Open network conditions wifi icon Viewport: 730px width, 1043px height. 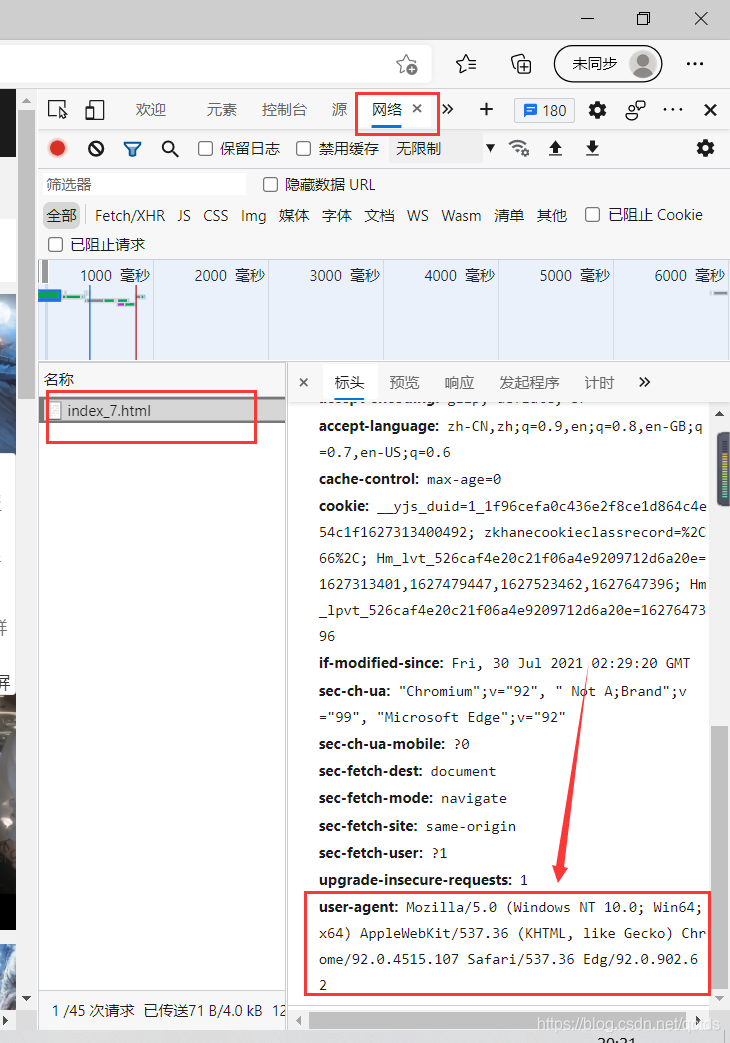tap(518, 148)
